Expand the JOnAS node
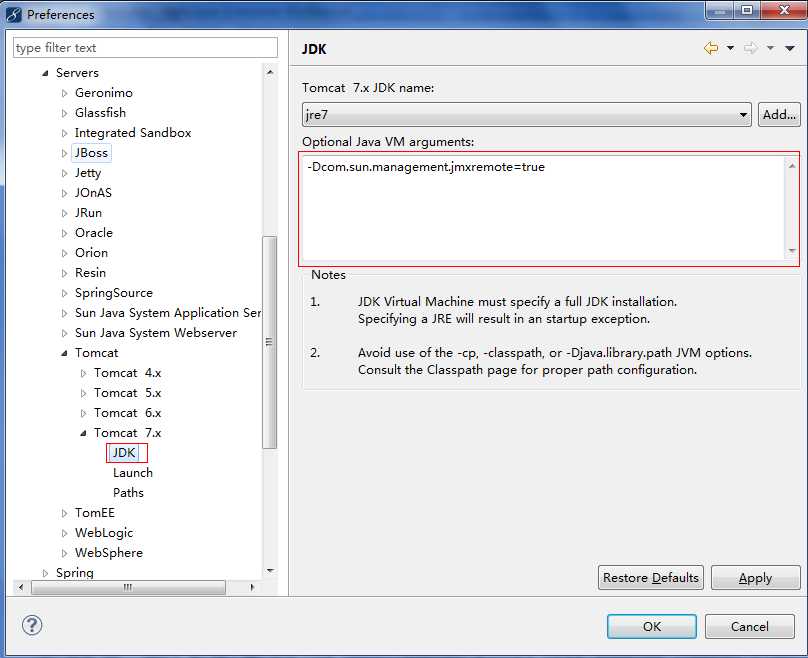 tap(64, 193)
